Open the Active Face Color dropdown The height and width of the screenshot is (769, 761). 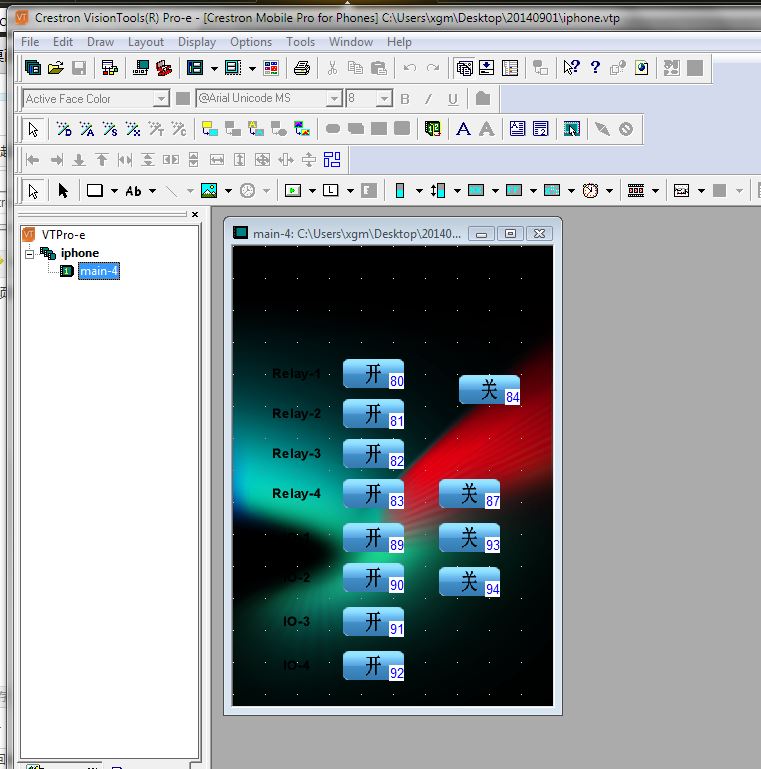161,99
